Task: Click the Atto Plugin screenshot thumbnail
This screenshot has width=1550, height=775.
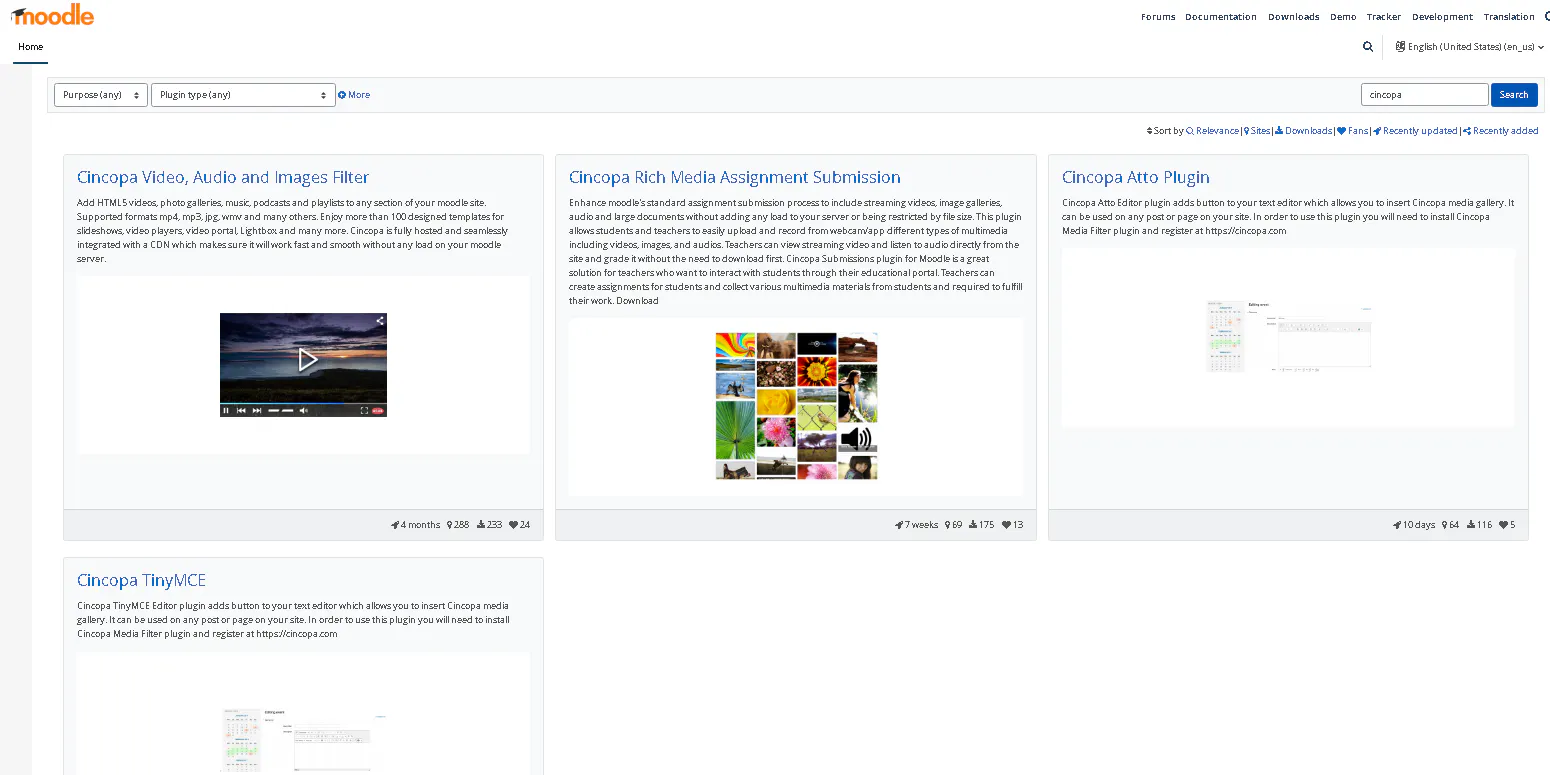Action: click(1289, 337)
